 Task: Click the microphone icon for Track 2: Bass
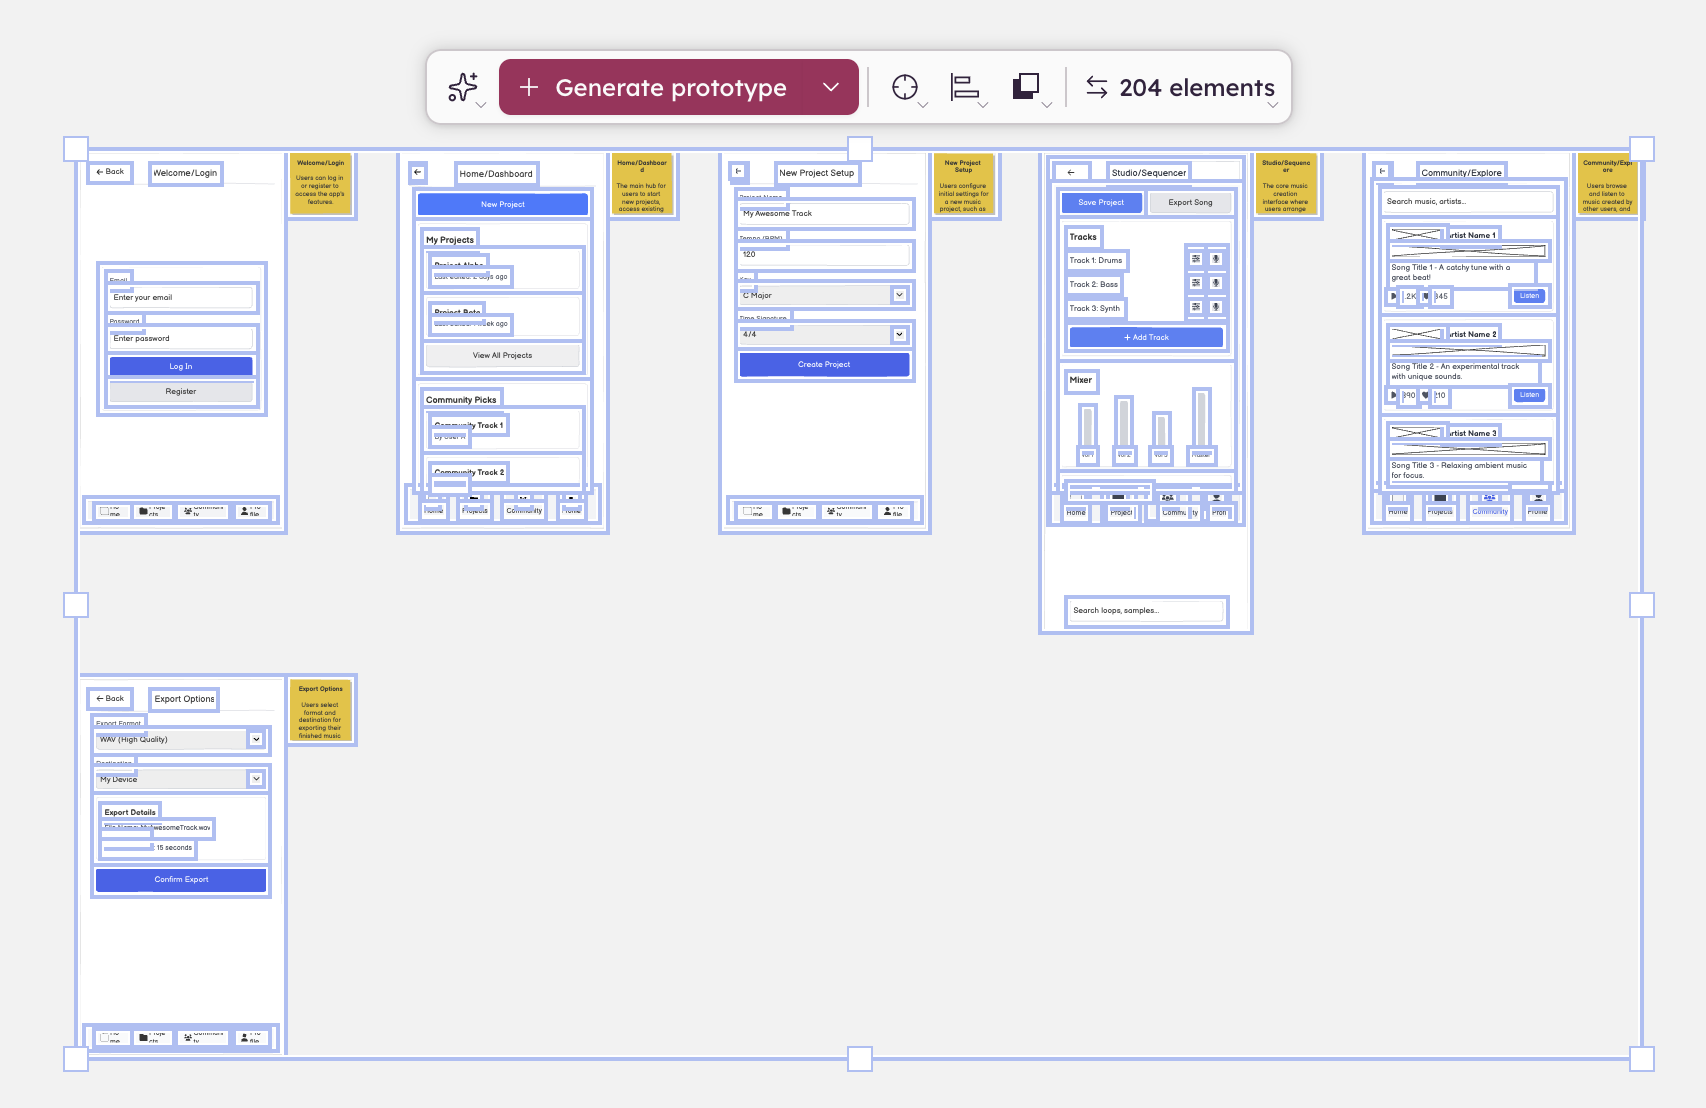pos(1216,283)
